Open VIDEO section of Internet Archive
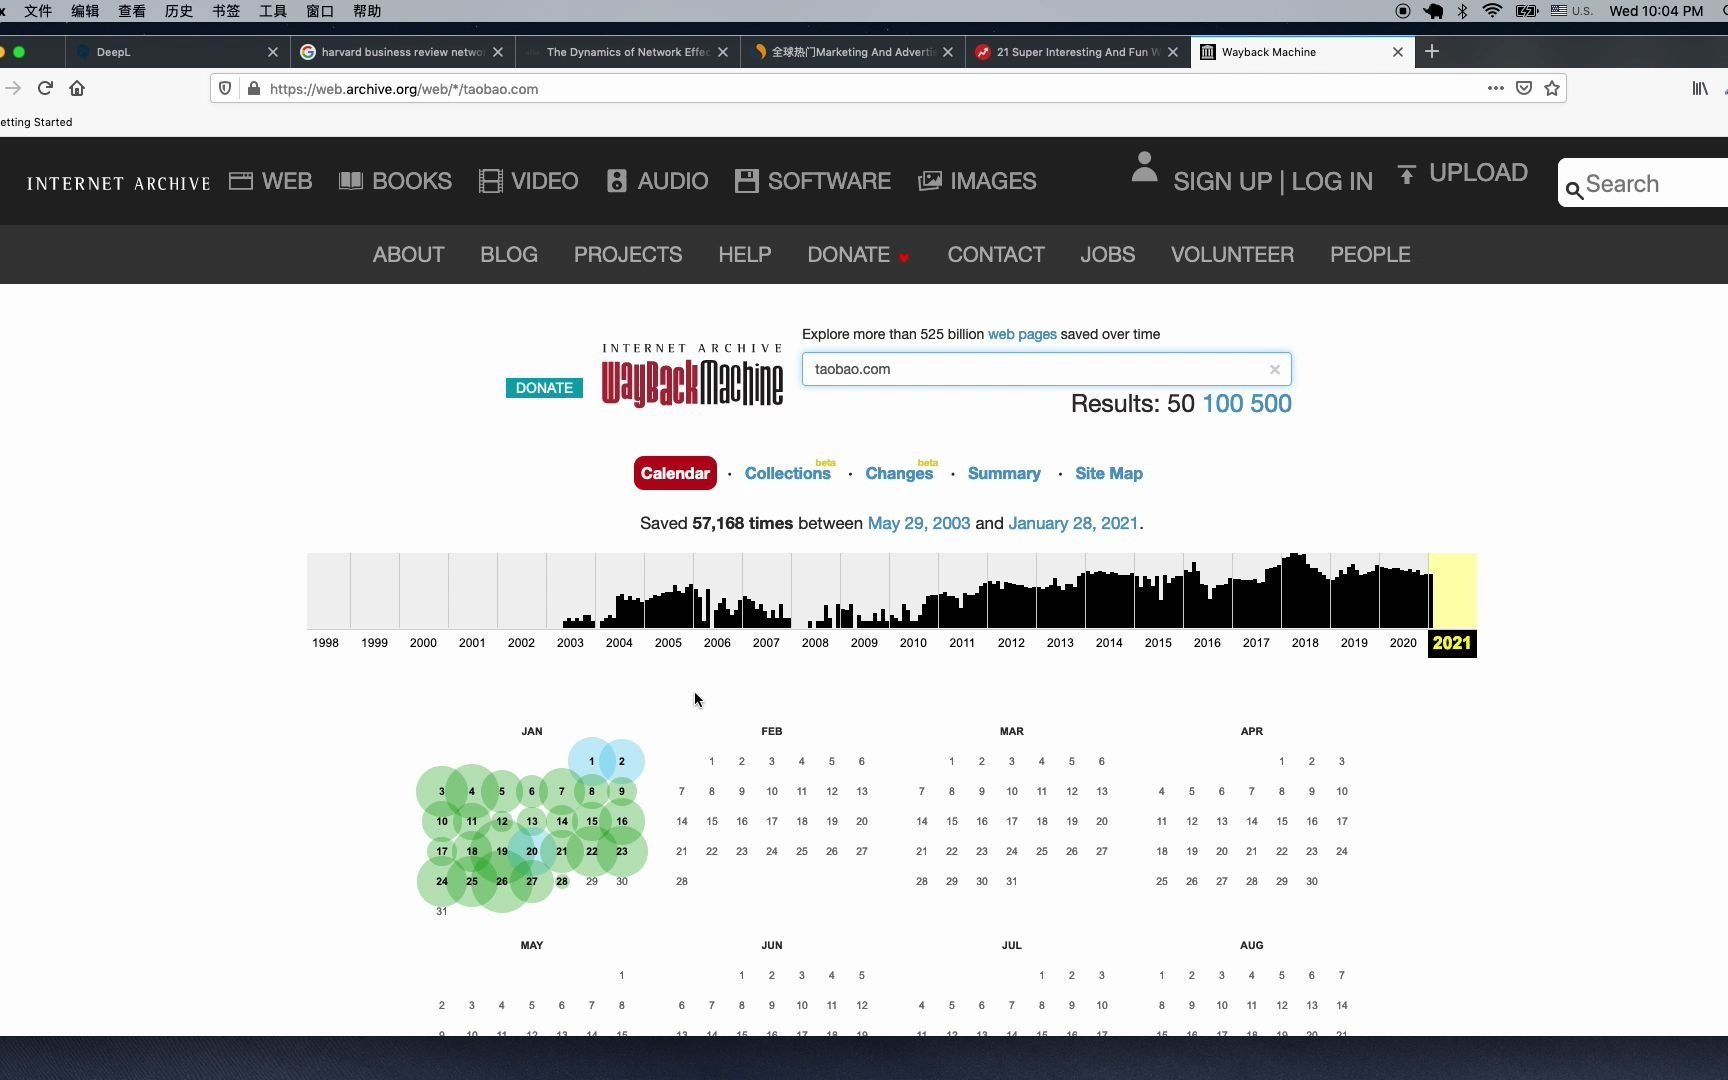This screenshot has width=1728, height=1080. (x=528, y=181)
